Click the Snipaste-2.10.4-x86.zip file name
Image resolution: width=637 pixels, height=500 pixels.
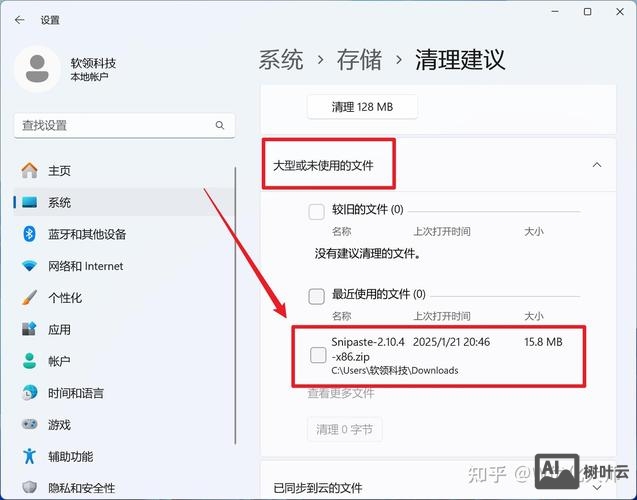[x=367, y=349]
